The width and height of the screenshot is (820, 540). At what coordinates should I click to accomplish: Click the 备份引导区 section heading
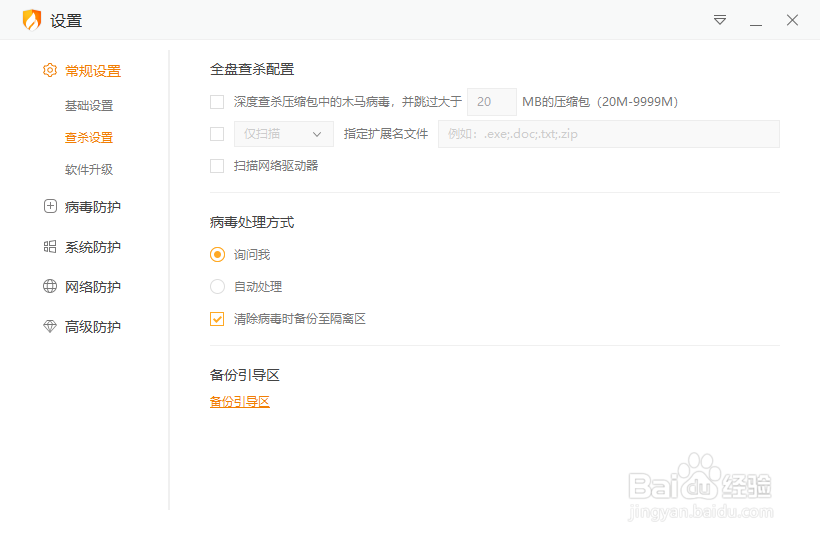[245, 375]
